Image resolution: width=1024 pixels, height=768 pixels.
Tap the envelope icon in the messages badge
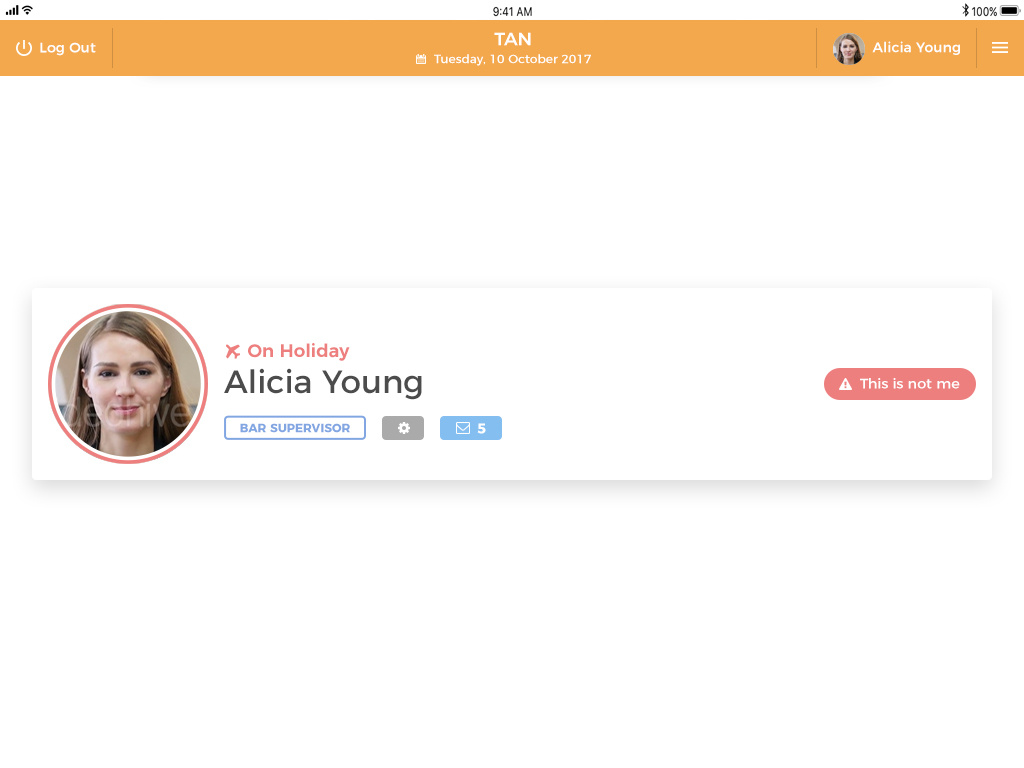(463, 428)
